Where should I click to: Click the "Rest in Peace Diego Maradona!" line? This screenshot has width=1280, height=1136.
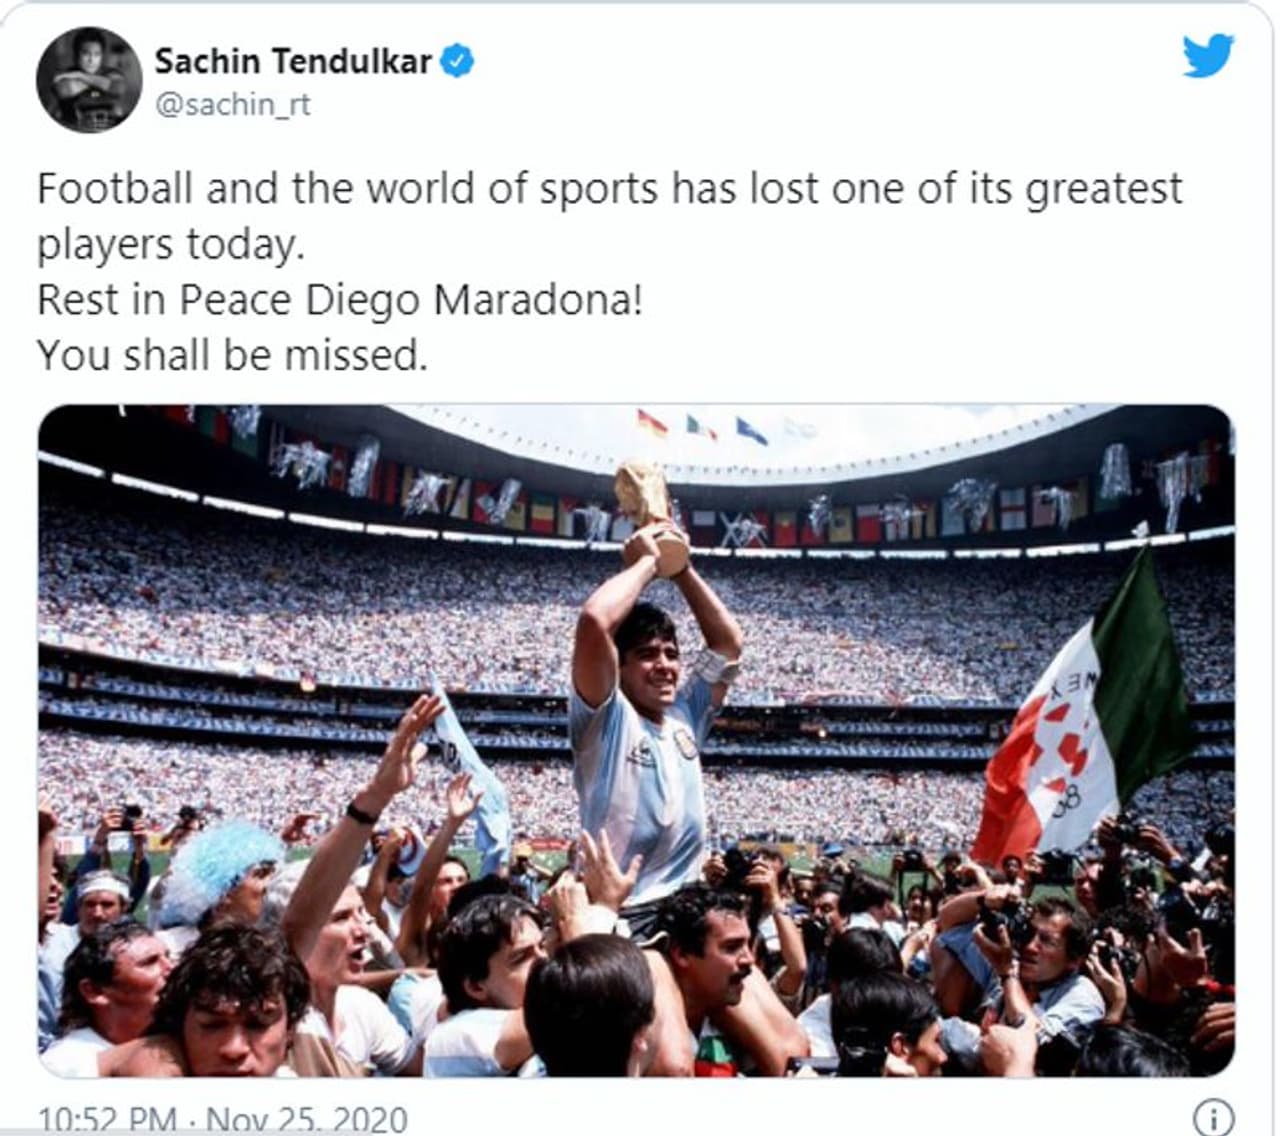click(x=339, y=300)
